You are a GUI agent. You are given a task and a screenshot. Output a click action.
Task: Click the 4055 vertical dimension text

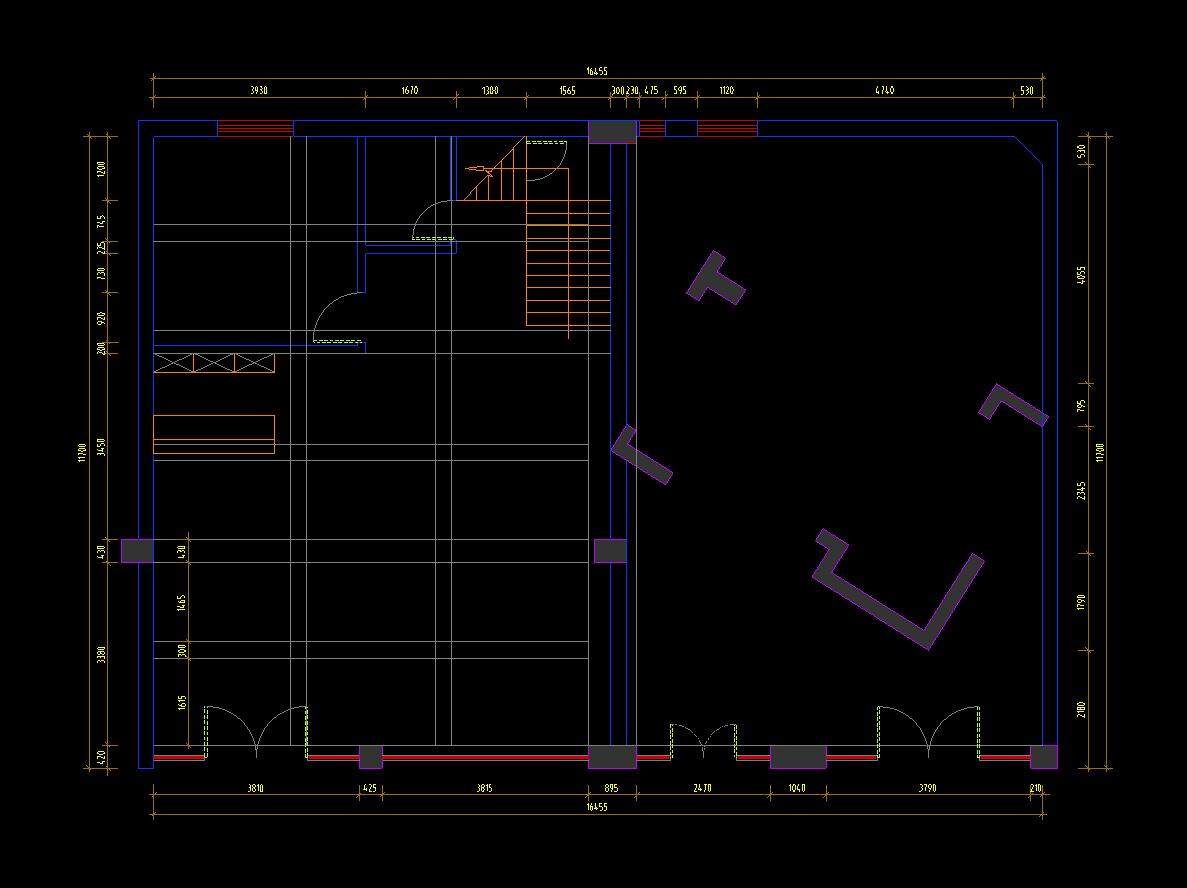1082,275
